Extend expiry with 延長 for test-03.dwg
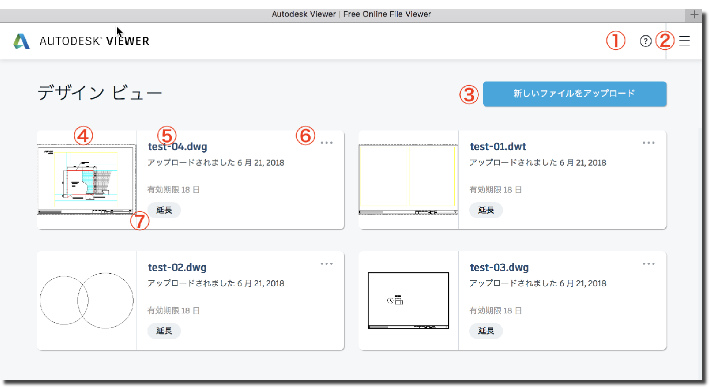Screen dimensions: 710x388 click(486, 331)
